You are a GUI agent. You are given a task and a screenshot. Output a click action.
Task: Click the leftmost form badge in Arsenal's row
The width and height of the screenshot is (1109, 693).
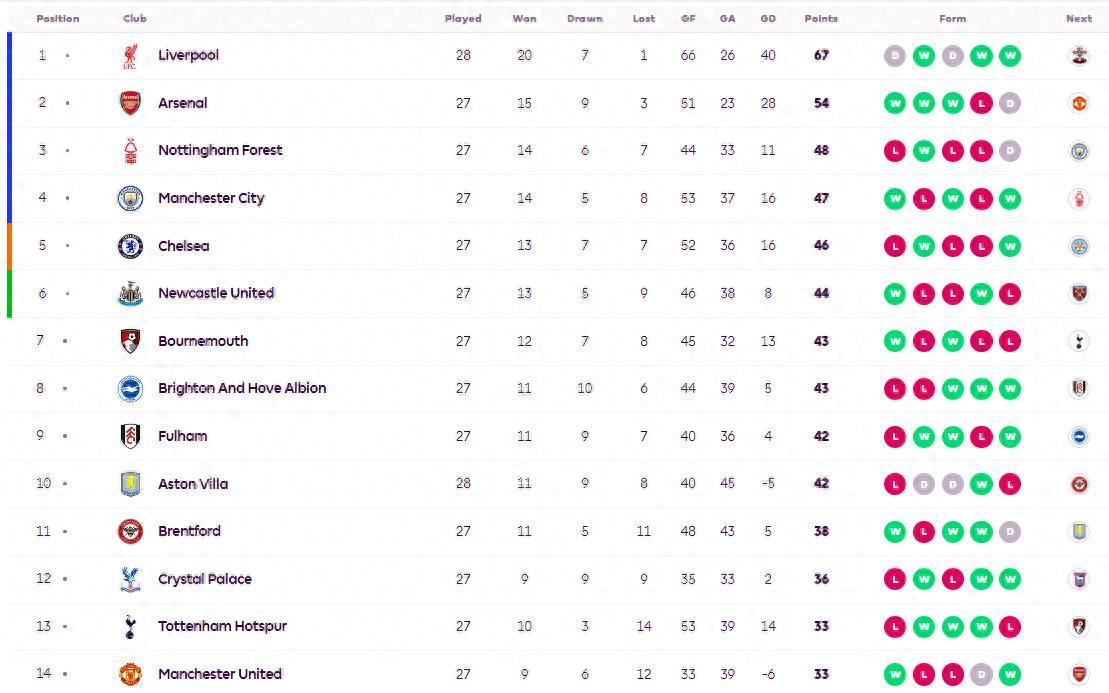tap(895, 103)
